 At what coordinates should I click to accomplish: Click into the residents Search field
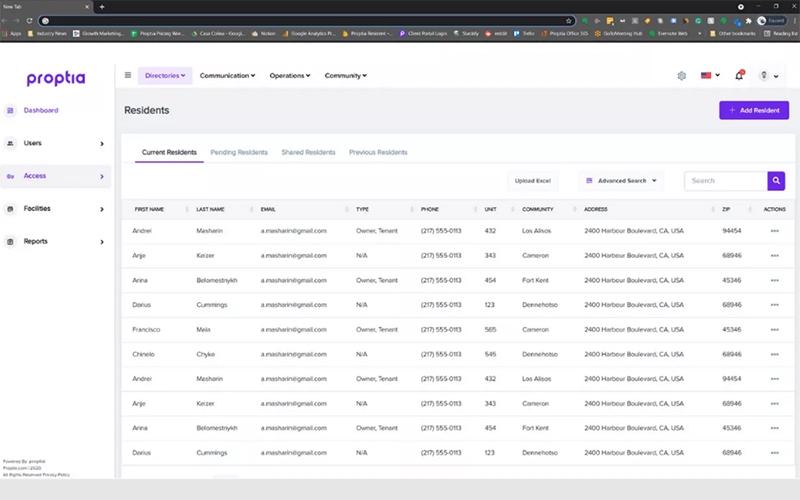click(x=726, y=181)
